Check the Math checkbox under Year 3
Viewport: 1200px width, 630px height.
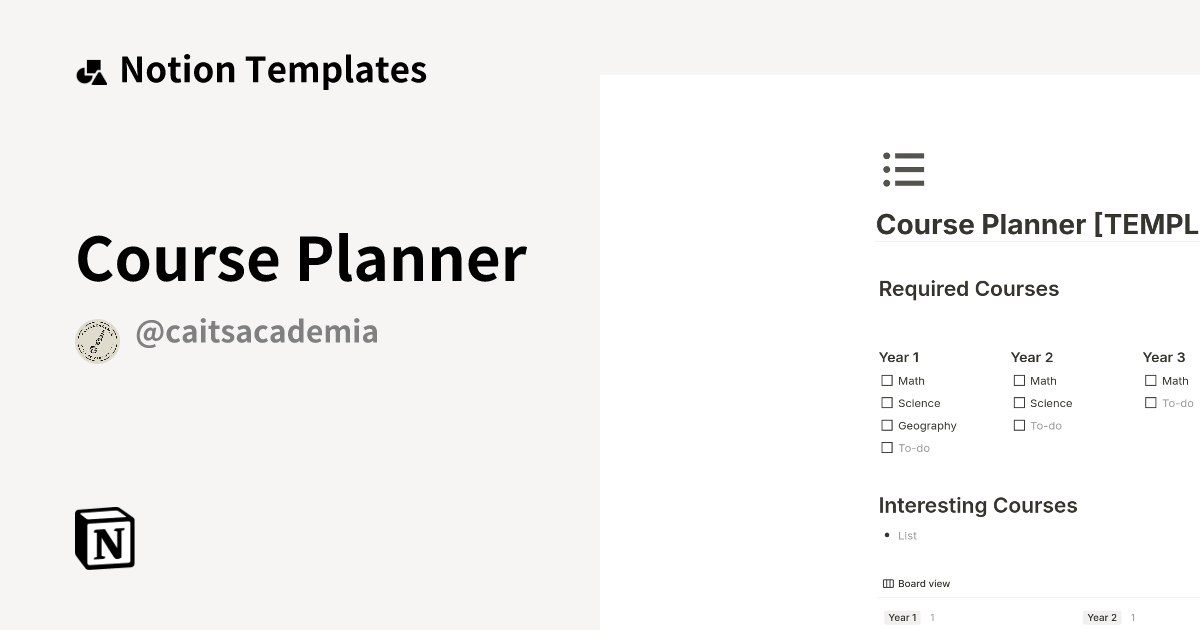(1150, 380)
